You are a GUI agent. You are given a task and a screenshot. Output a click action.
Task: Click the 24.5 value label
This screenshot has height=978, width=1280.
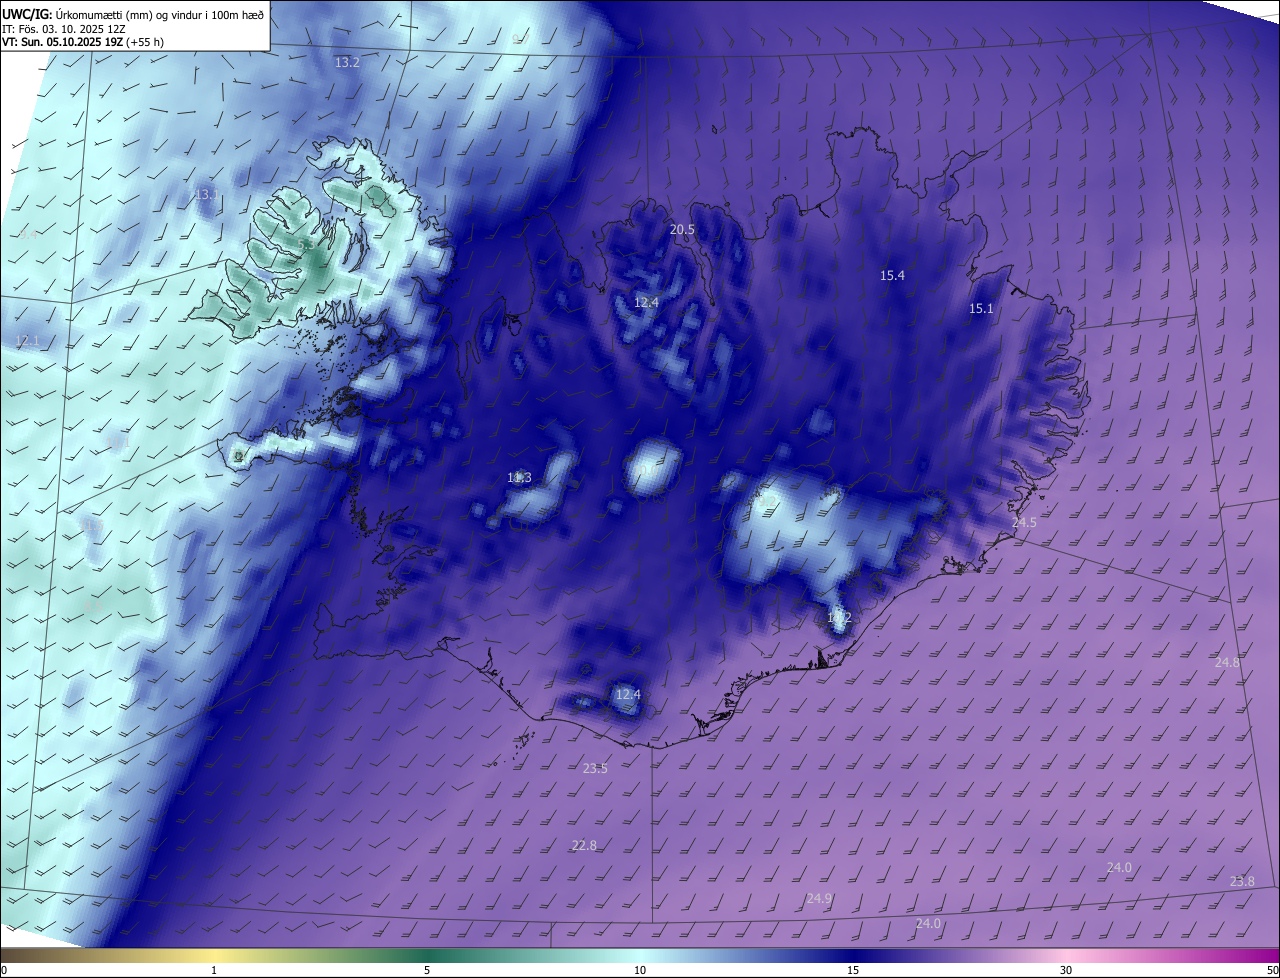pyautogui.click(x=1024, y=523)
